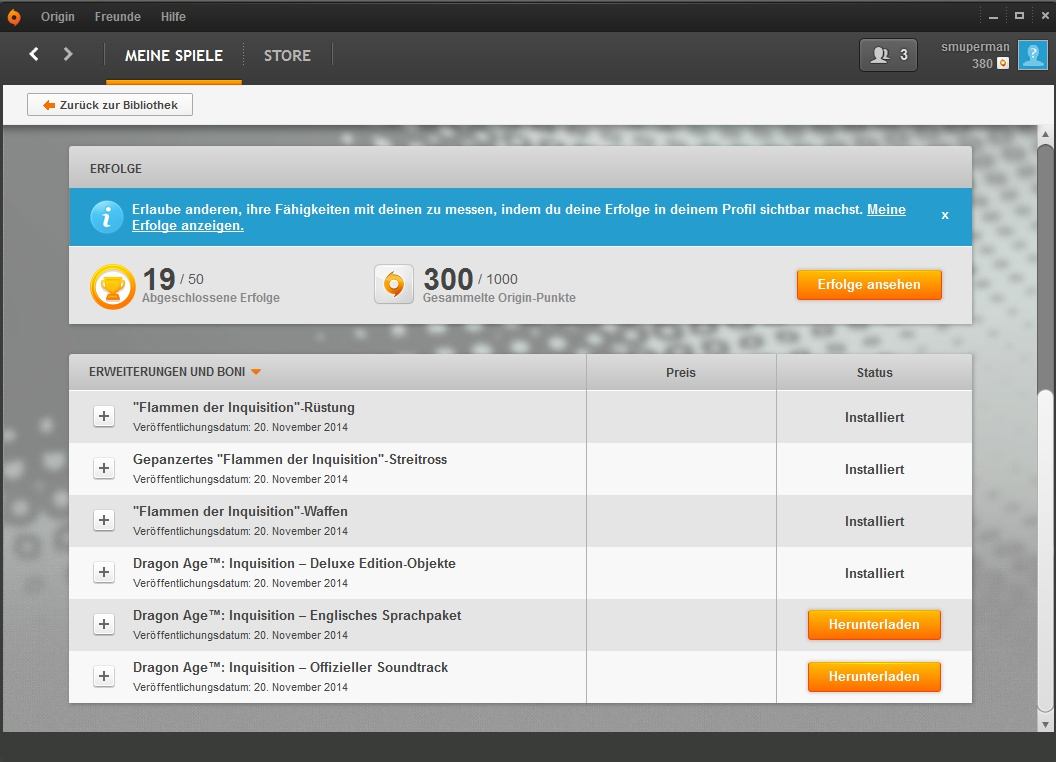Click the Status column header
1056x762 pixels.
tap(874, 373)
